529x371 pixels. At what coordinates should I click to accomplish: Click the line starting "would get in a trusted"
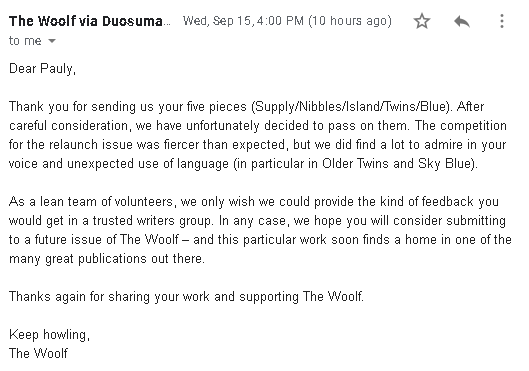(257, 221)
